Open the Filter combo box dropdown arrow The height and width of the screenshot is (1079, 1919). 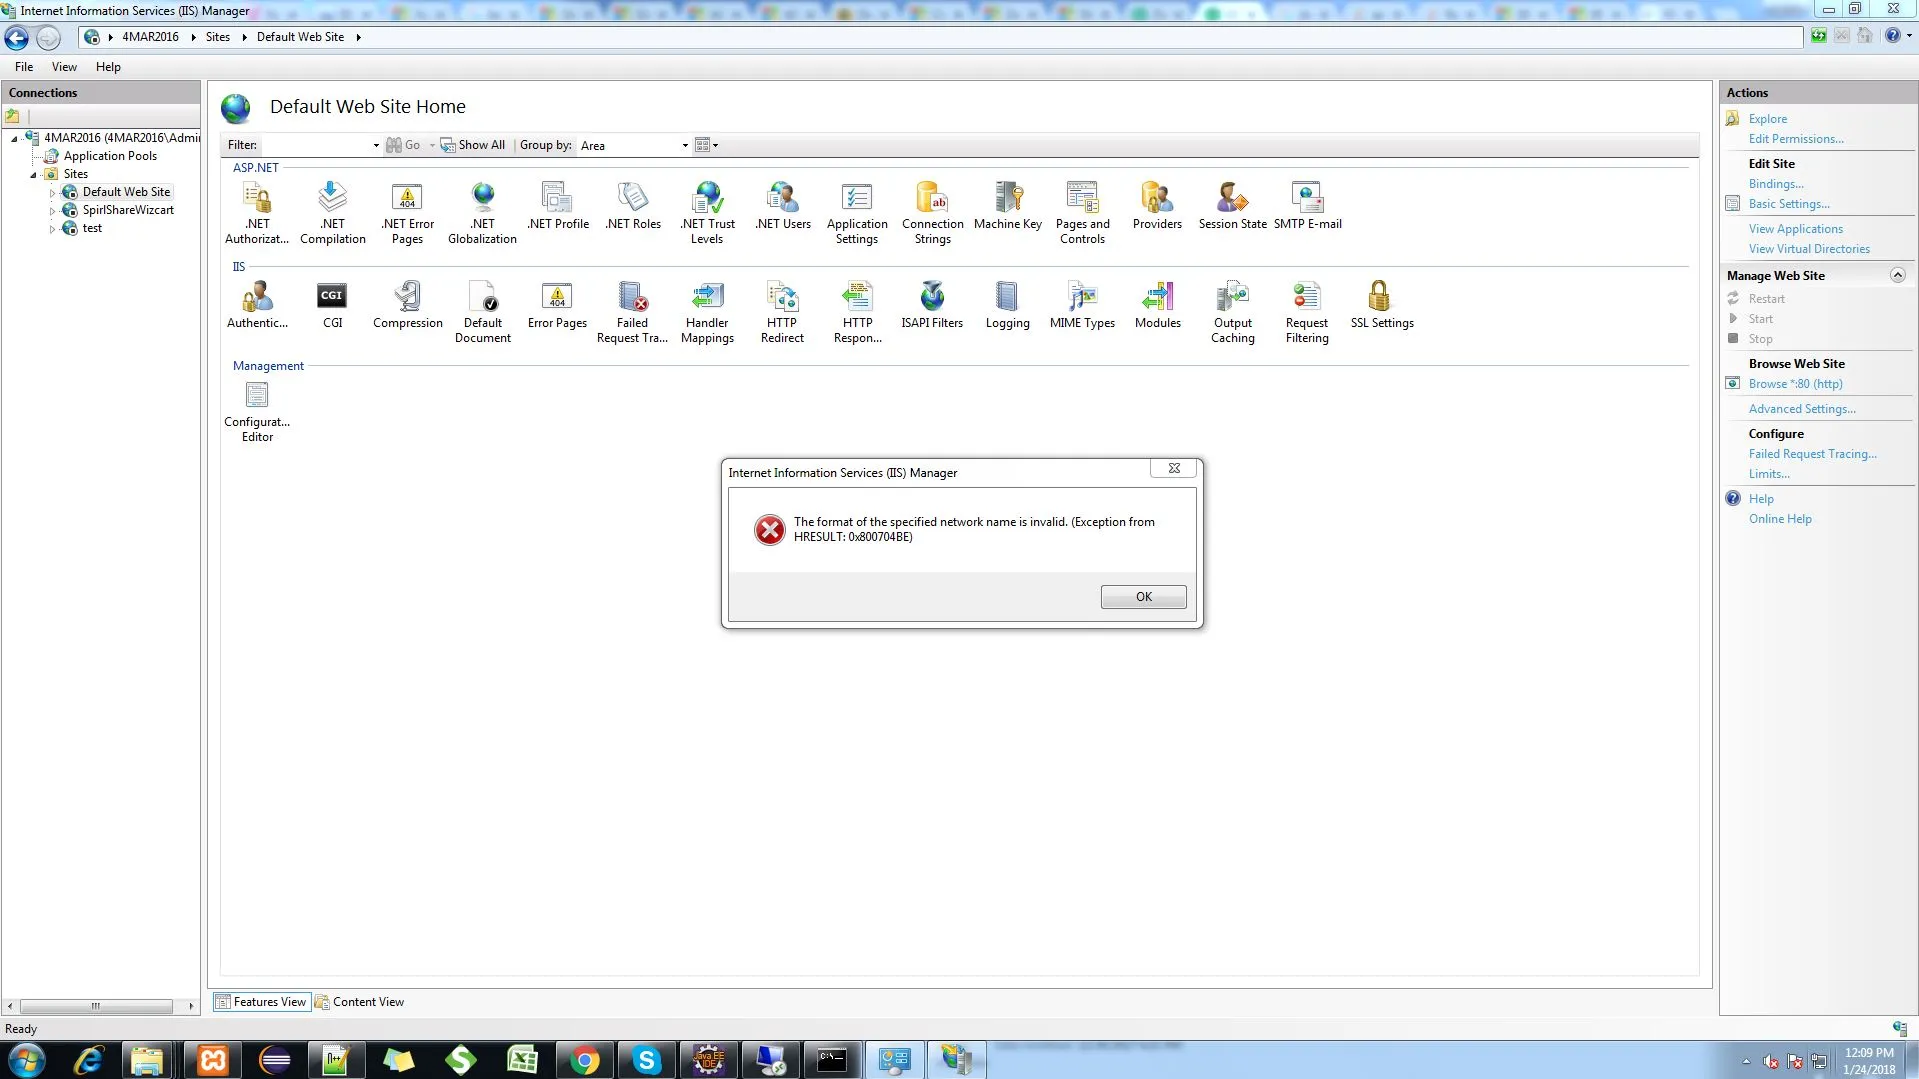coord(376,146)
